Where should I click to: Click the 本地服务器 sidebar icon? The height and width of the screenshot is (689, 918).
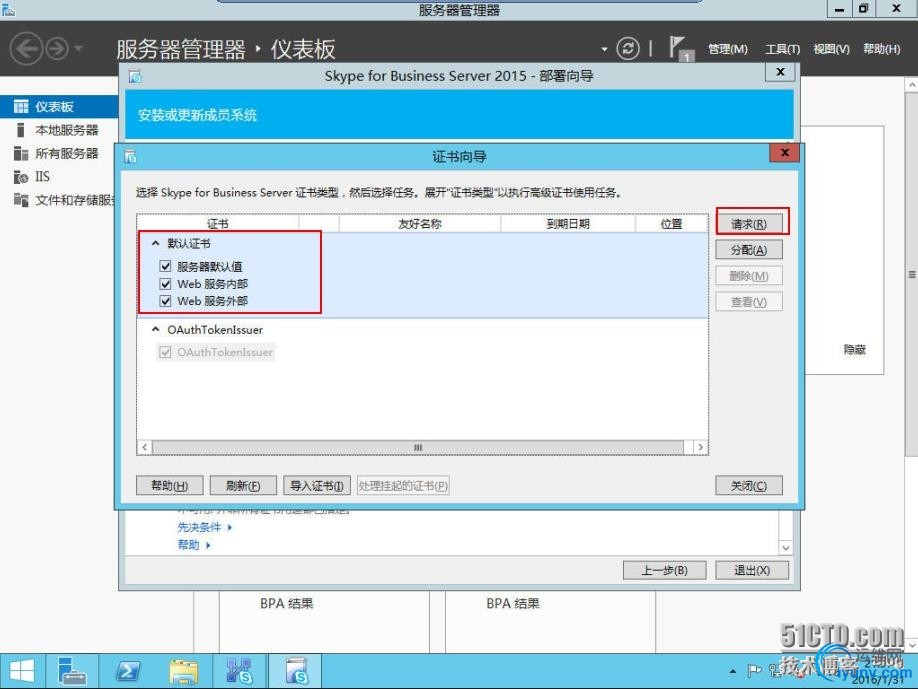21,130
